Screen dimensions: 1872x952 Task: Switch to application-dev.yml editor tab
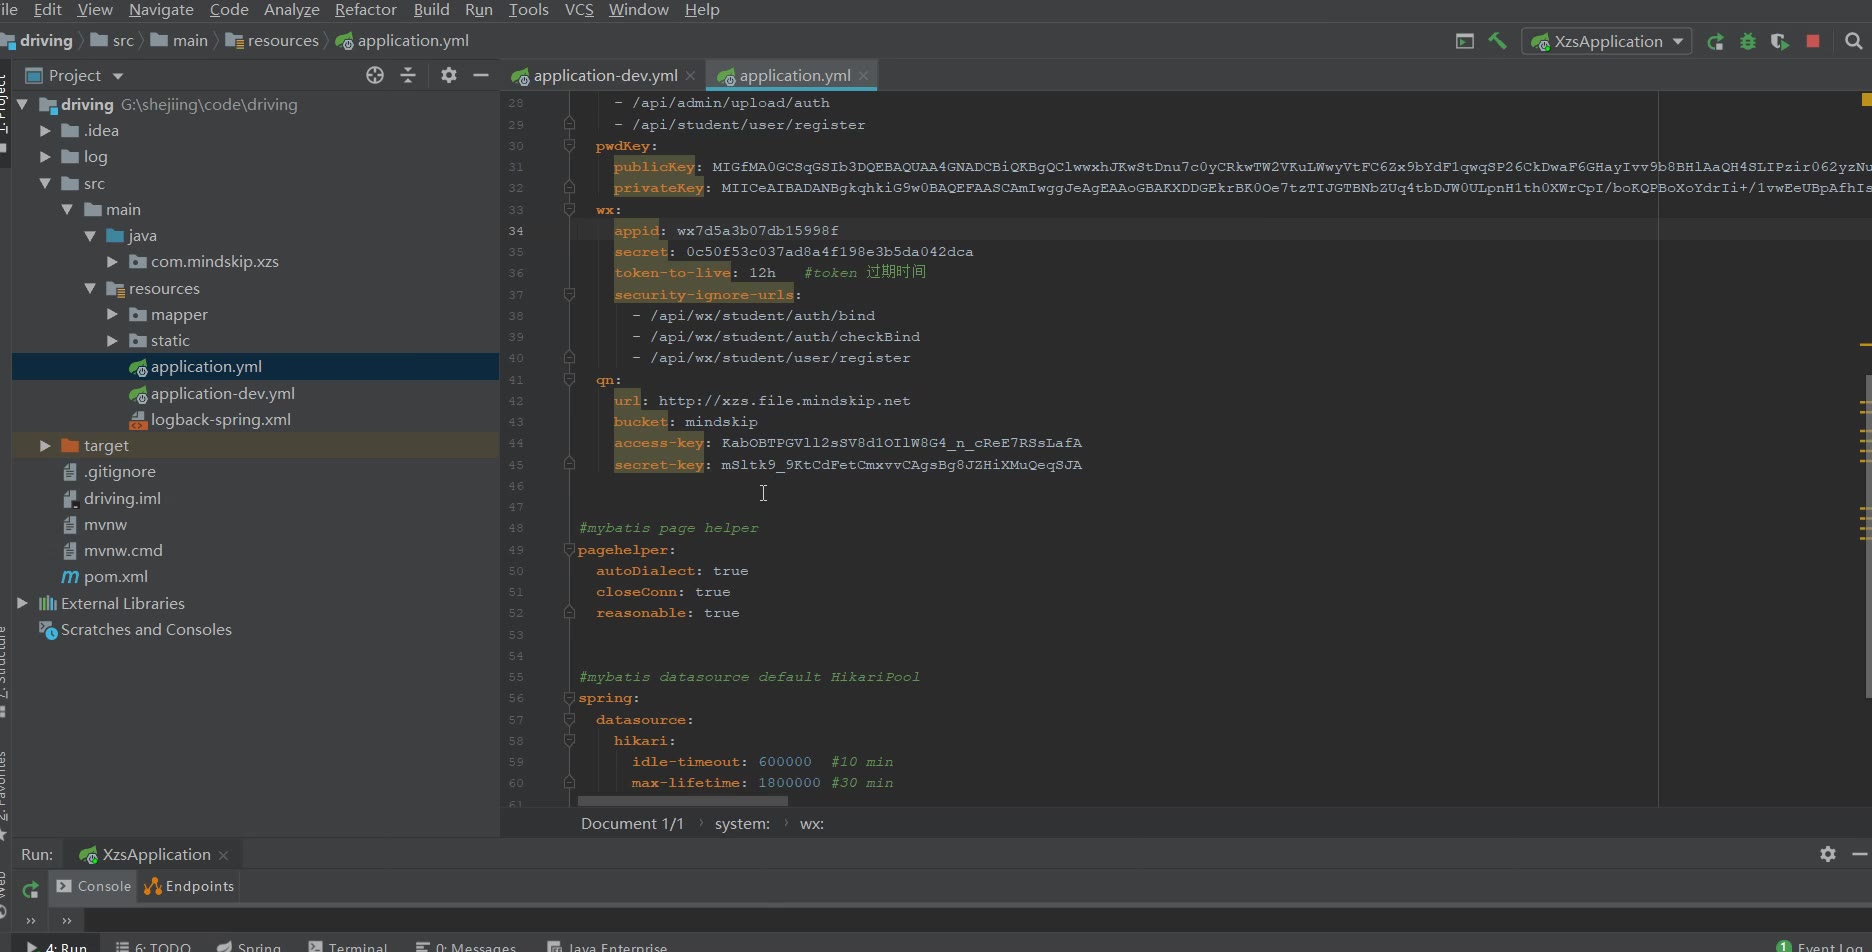tap(605, 76)
